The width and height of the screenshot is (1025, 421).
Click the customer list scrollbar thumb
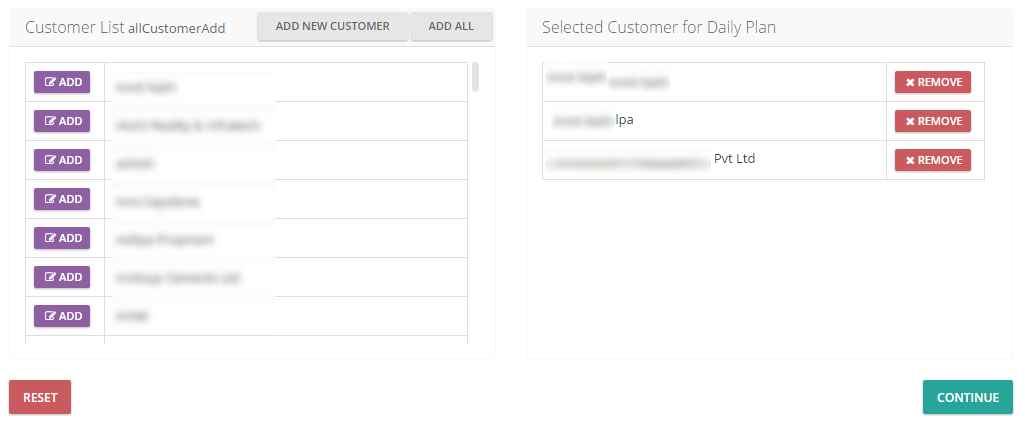pyautogui.click(x=475, y=77)
